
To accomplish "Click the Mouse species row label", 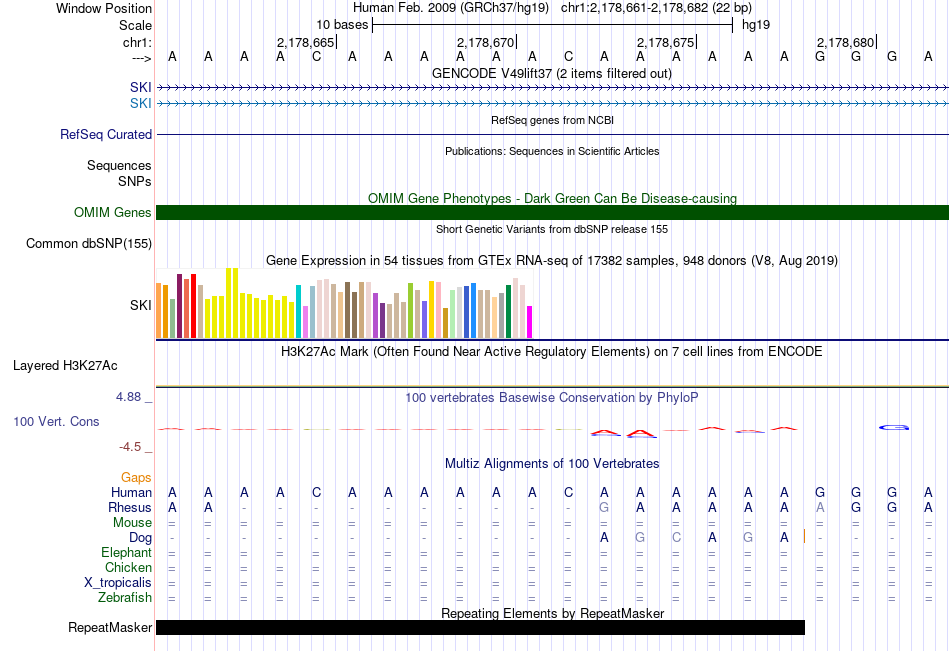I will 132,522.
